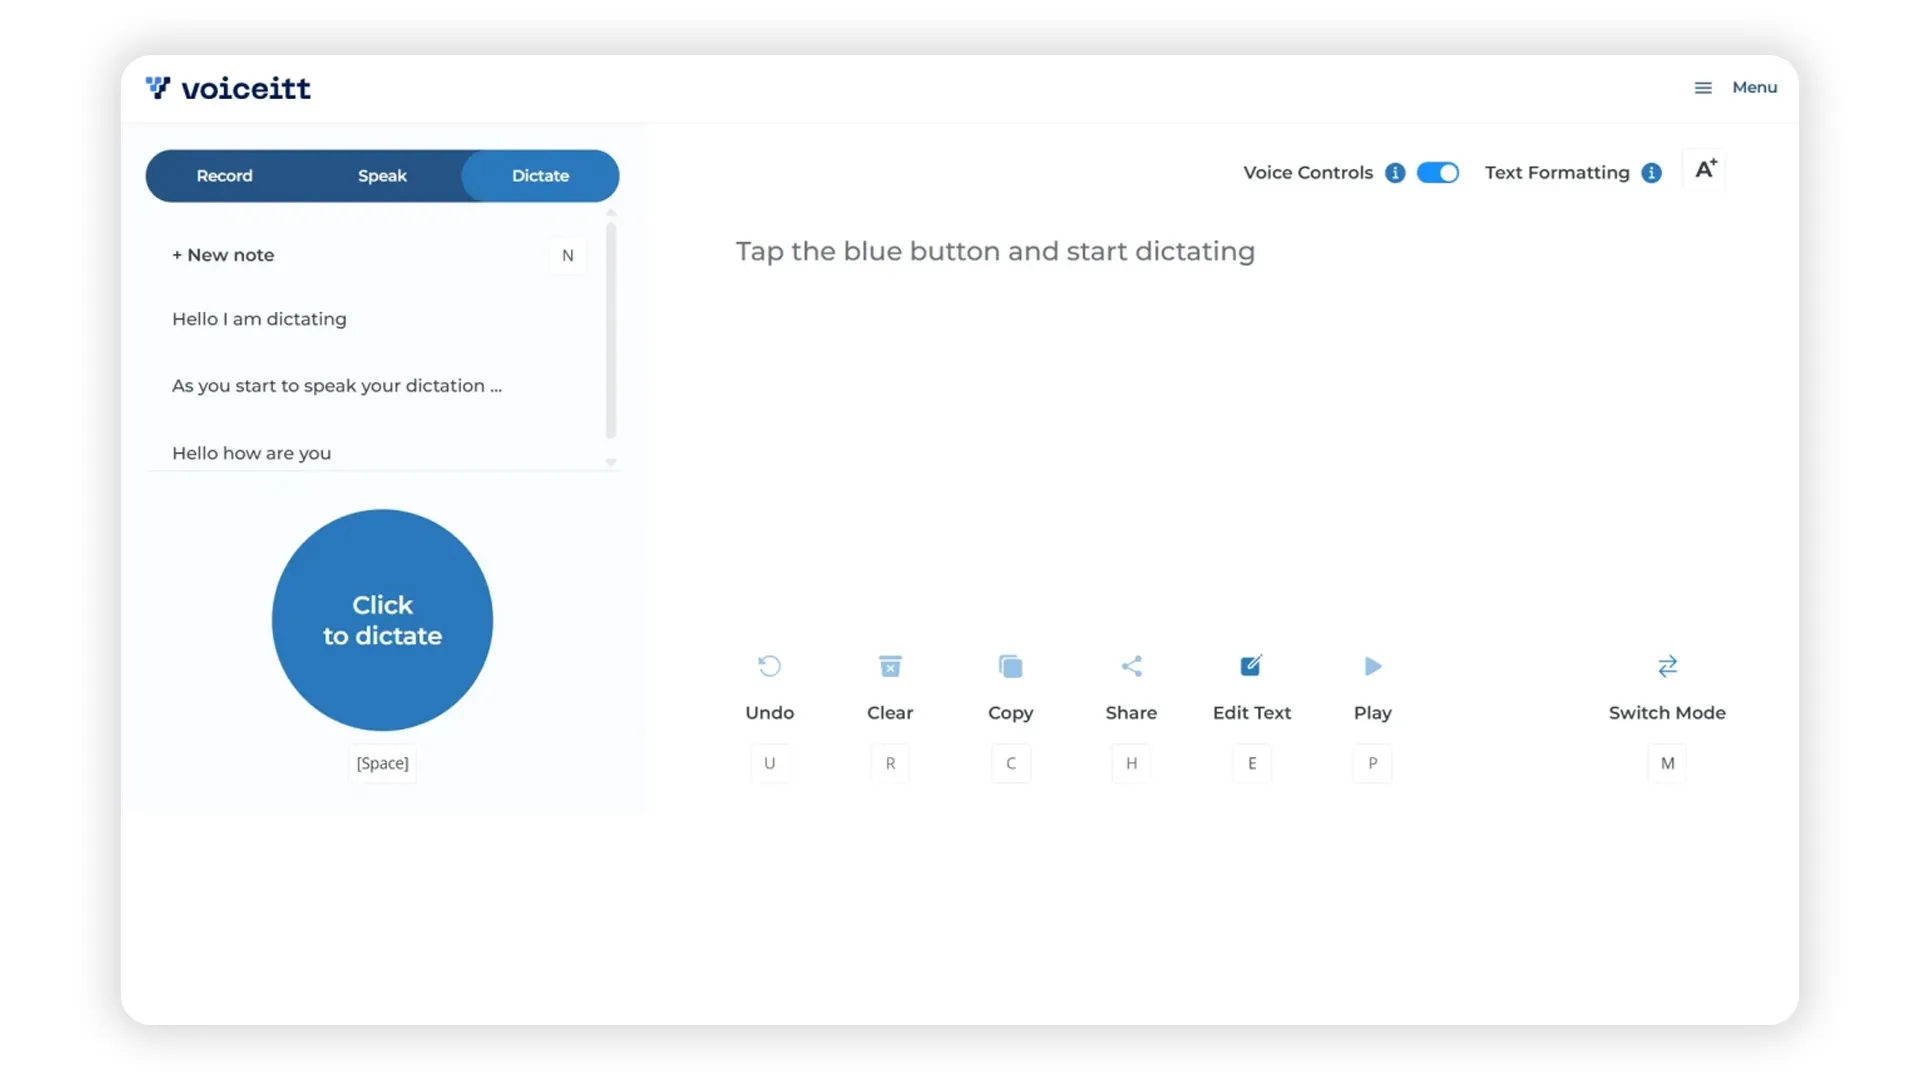Click the Edit Text pencil icon
The width and height of the screenshot is (1920, 1080).
click(x=1251, y=666)
